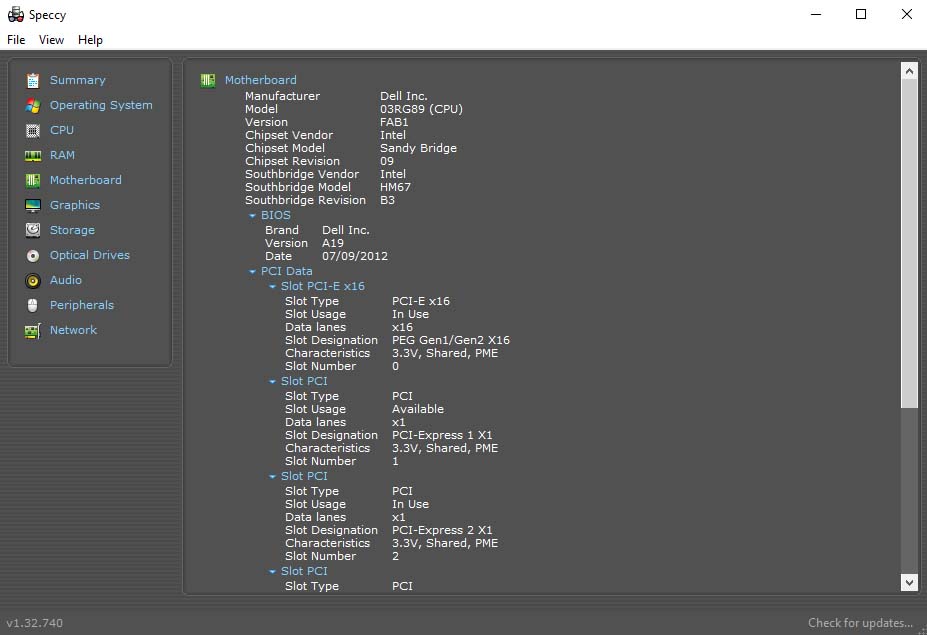Screen dimensions: 927x635
Task: Click the scrollbar down arrow
Action: (x=909, y=582)
